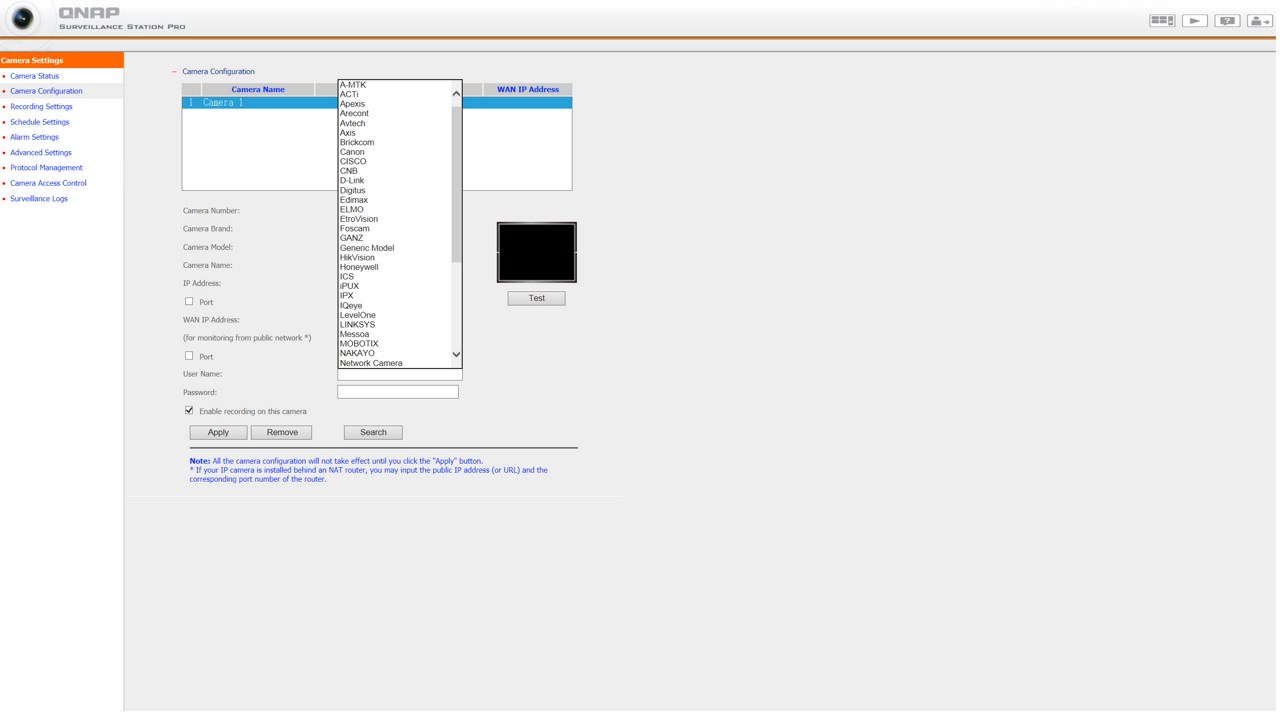1280x715 pixels.
Task: Click the camera preview thumbnail
Action: [x=538, y=253]
